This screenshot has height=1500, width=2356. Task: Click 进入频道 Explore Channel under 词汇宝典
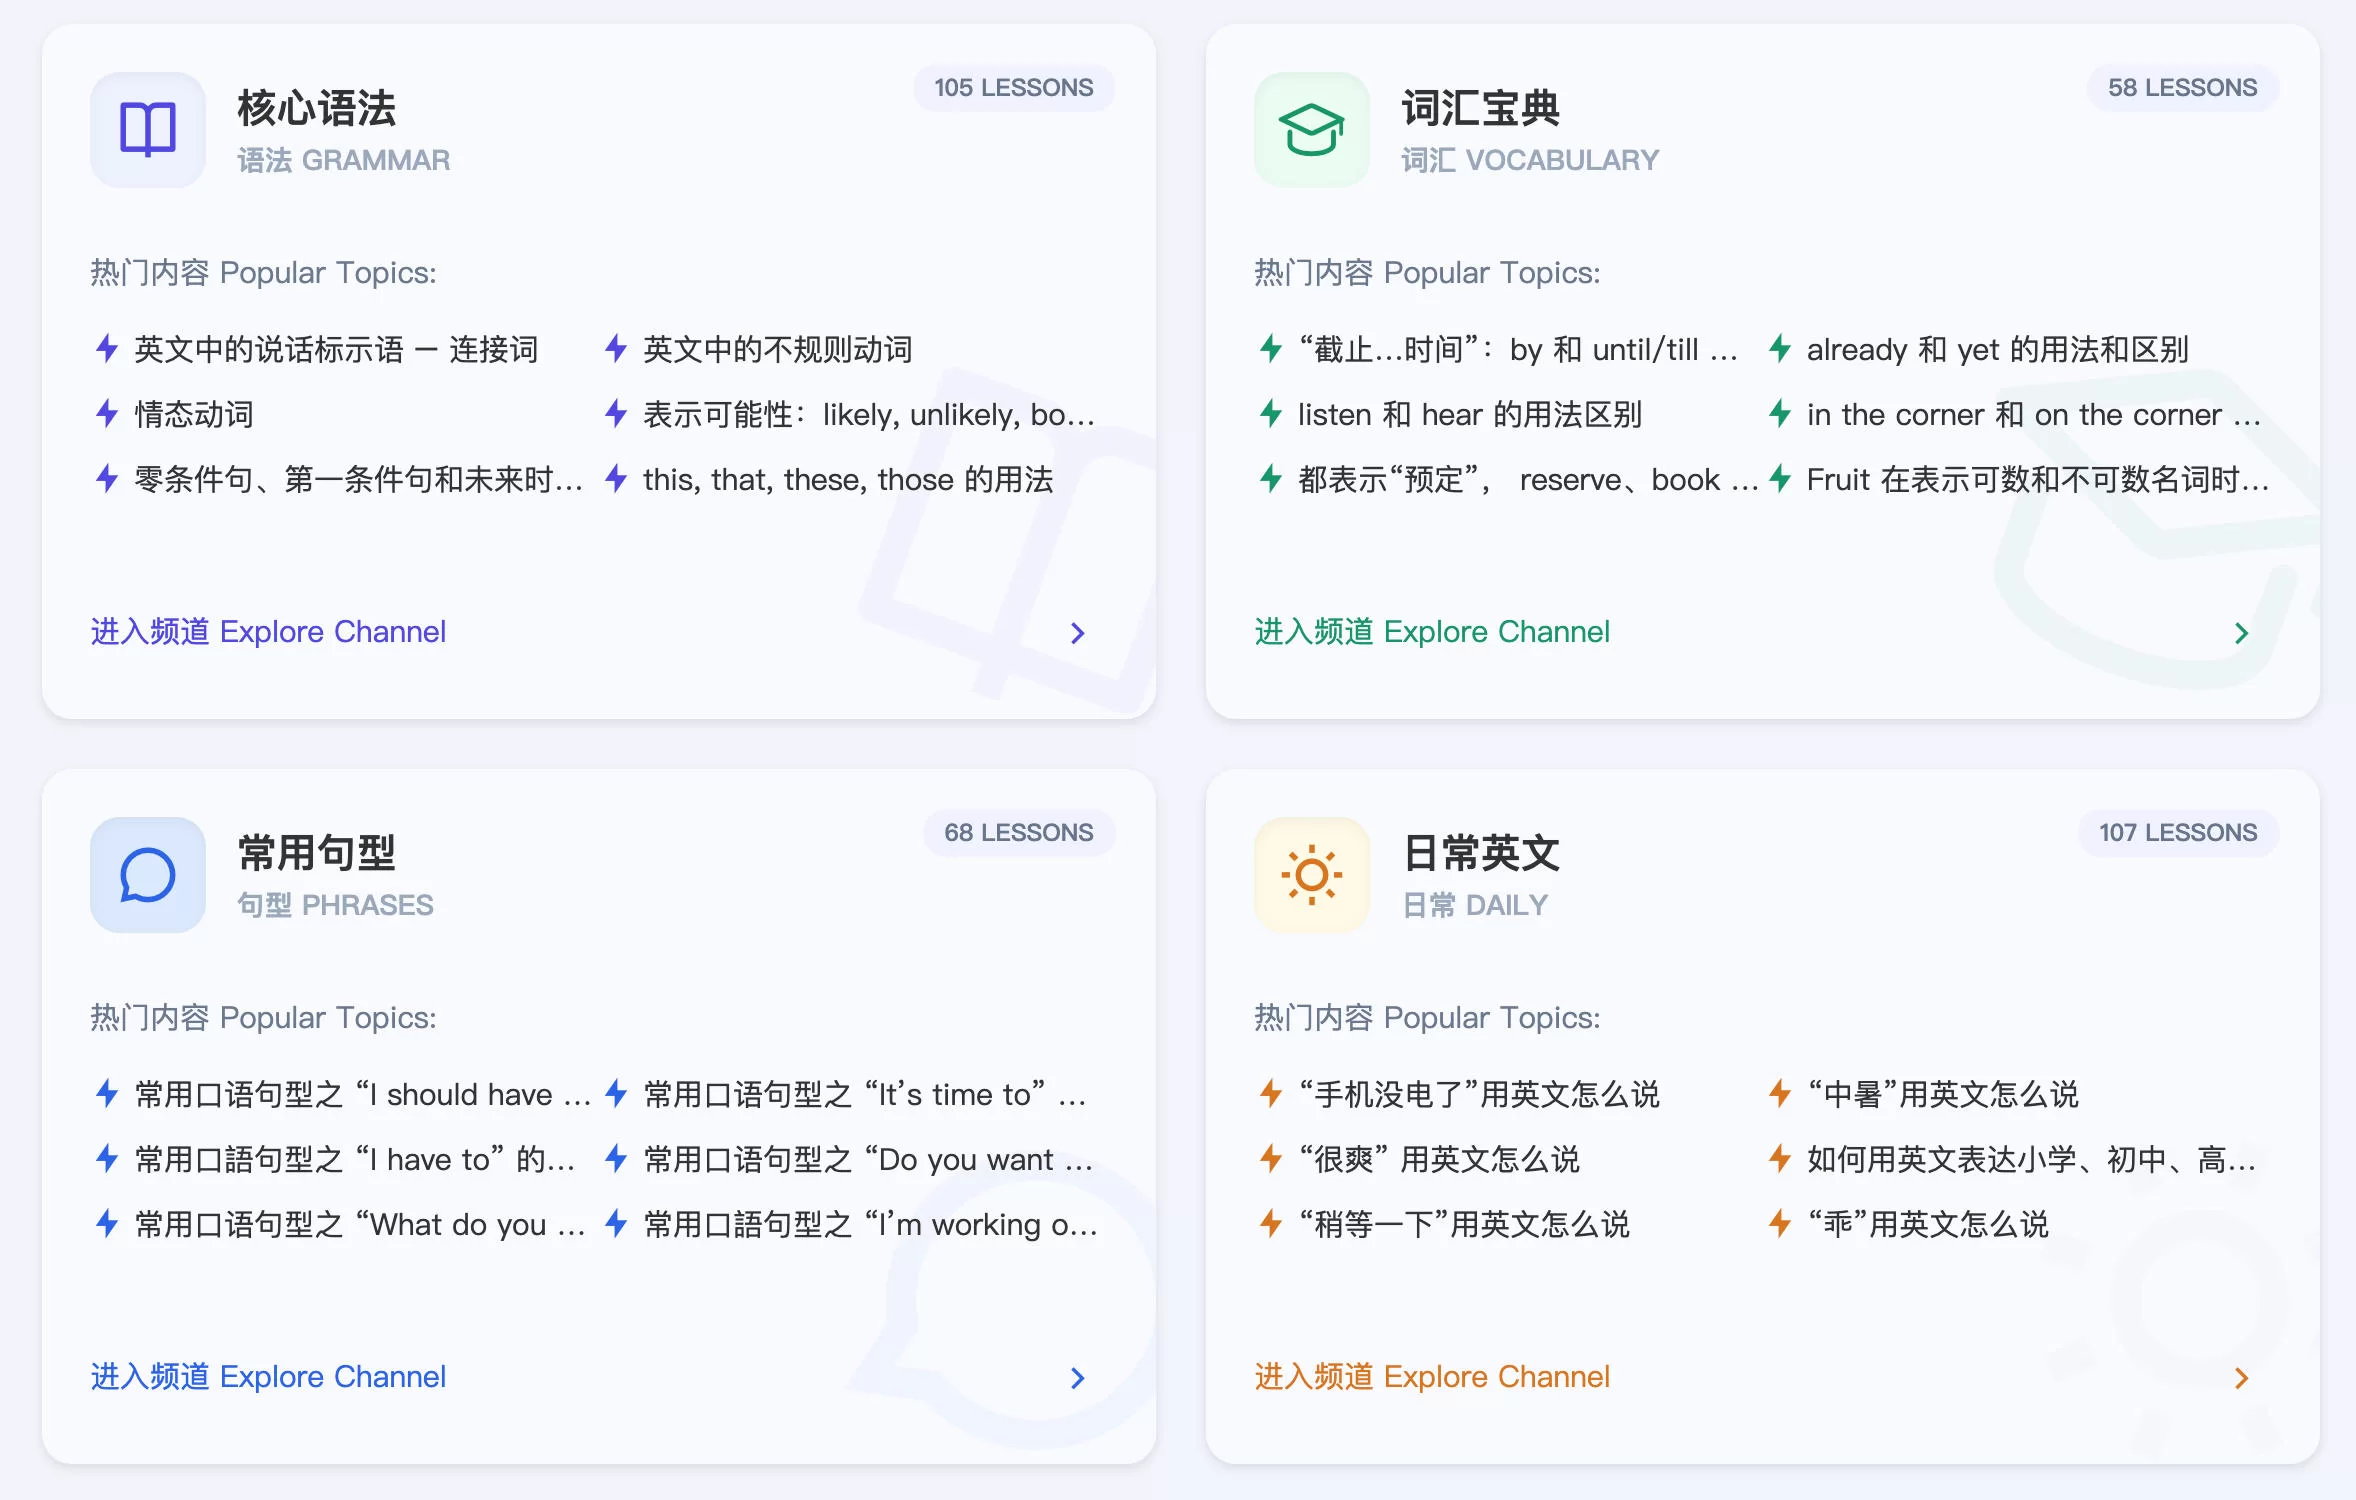tap(1432, 632)
